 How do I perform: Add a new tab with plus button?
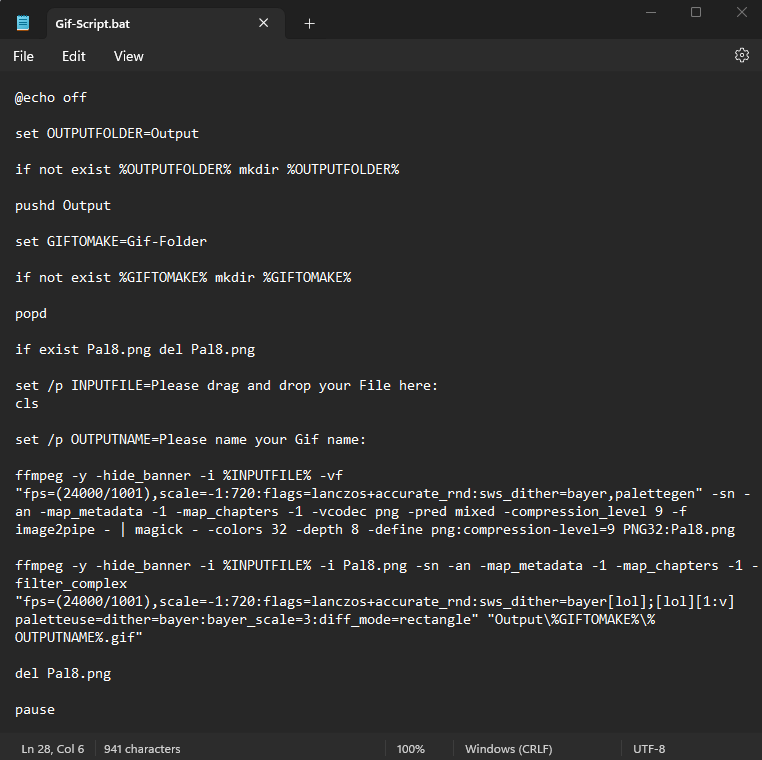tap(309, 23)
